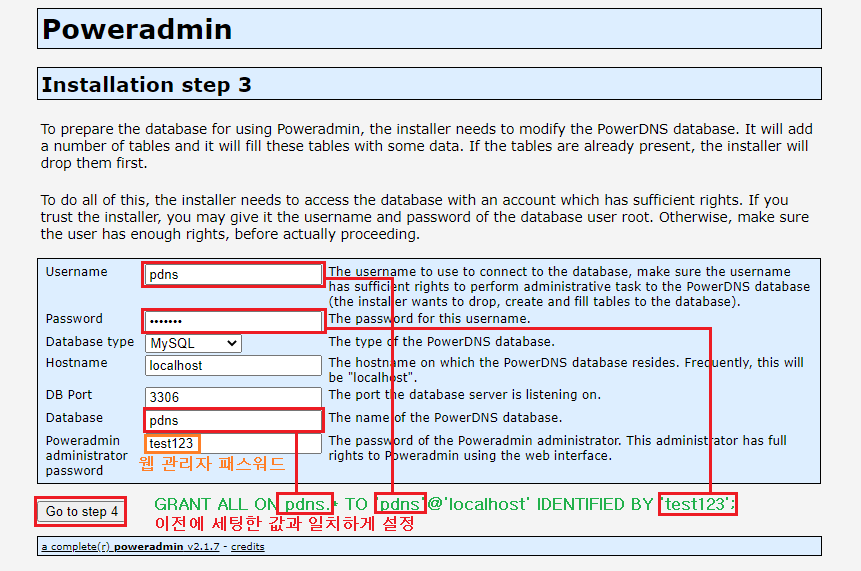Open the a complete(r) poweradmin v2.1.7 link

coord(131,547)
